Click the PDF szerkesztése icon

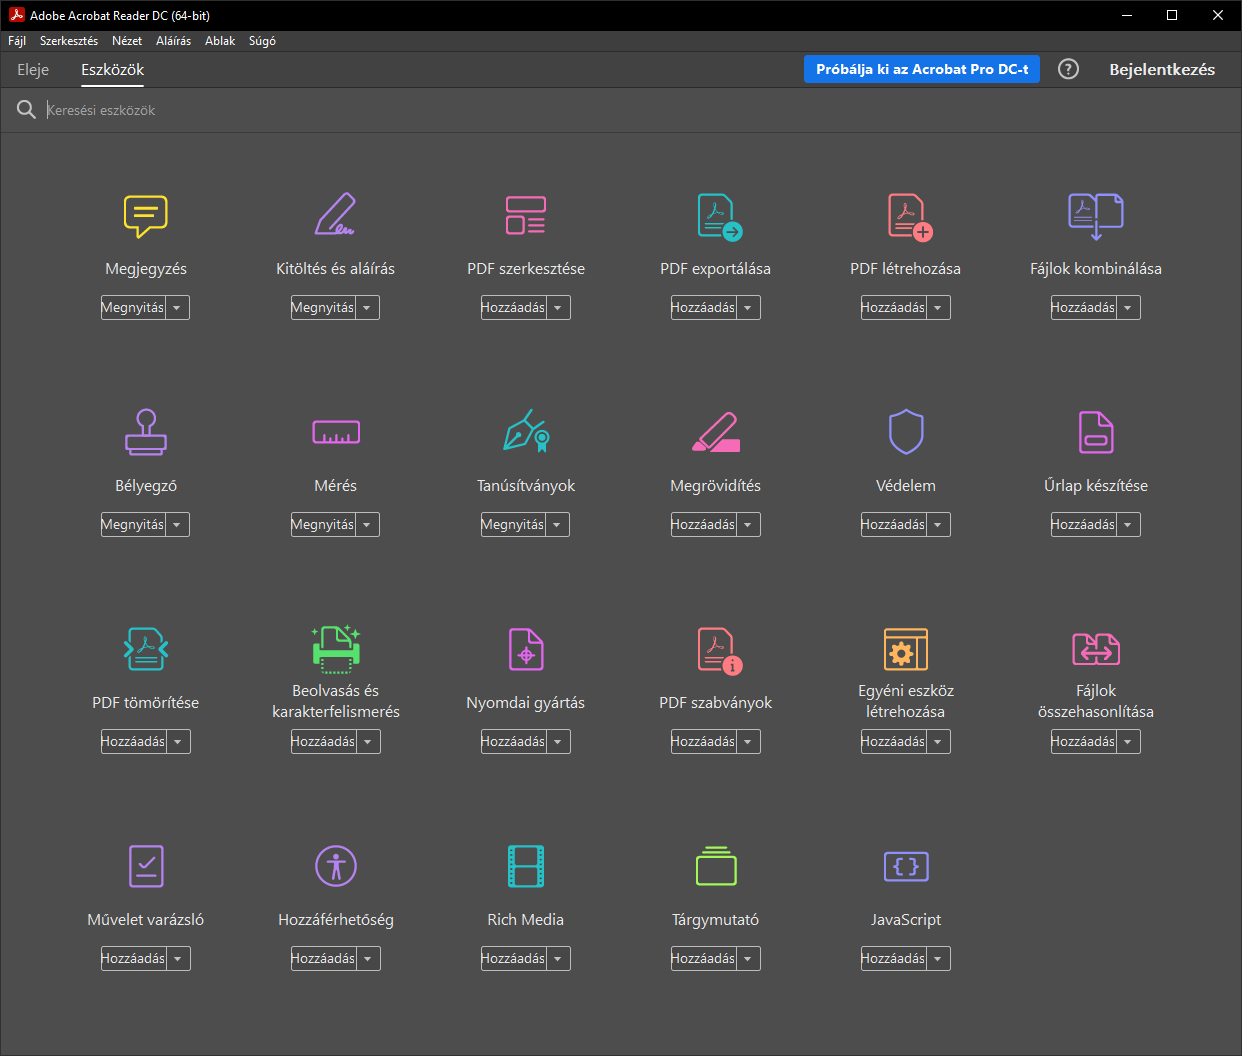tap(526, 215)
